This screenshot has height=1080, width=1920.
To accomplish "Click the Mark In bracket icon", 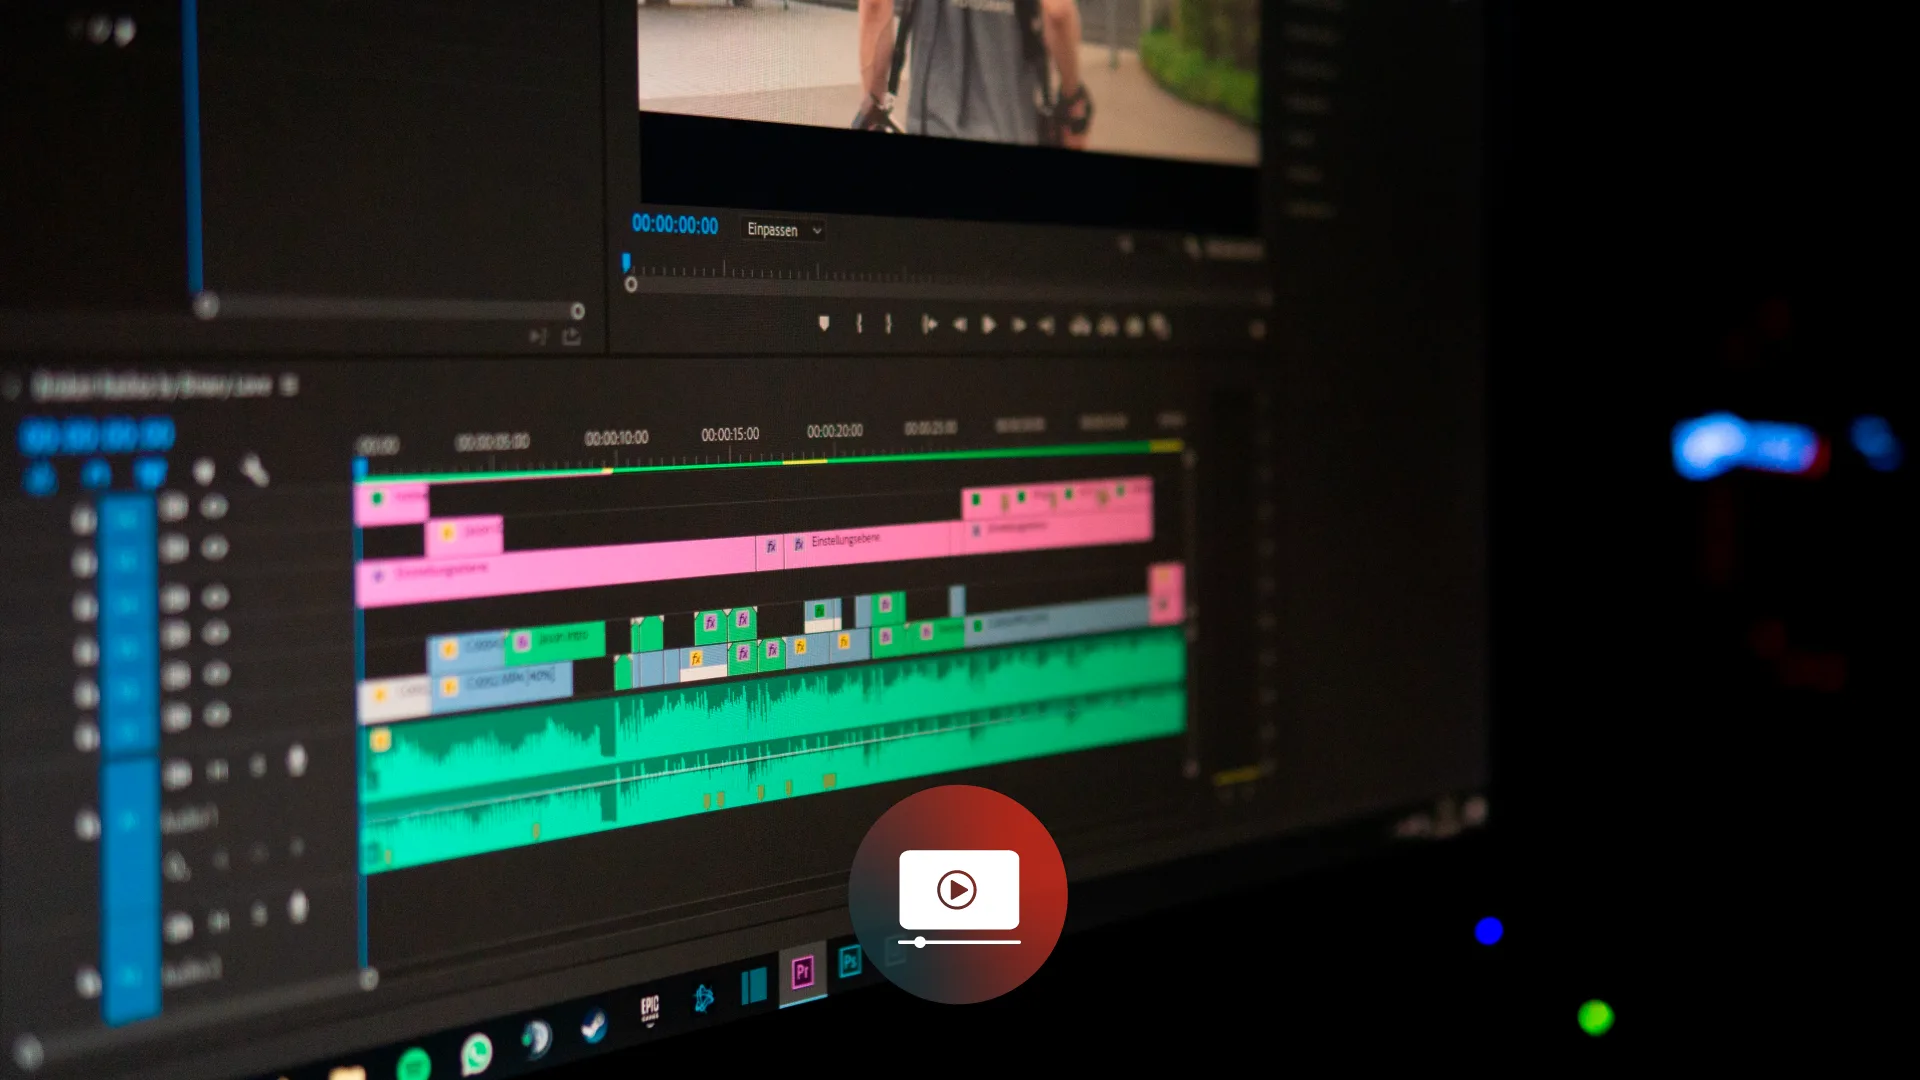I will 859,323.
